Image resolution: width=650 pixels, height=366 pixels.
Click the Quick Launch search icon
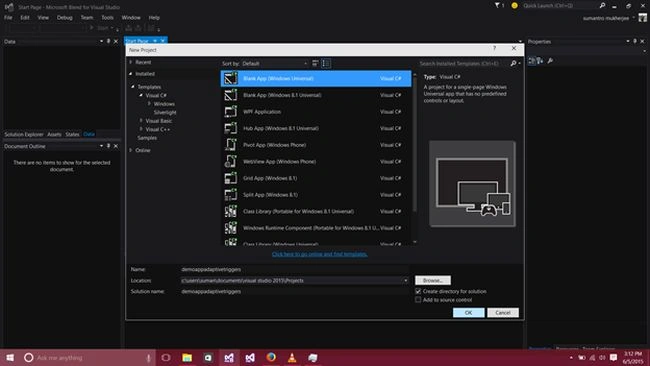(602, 5)
